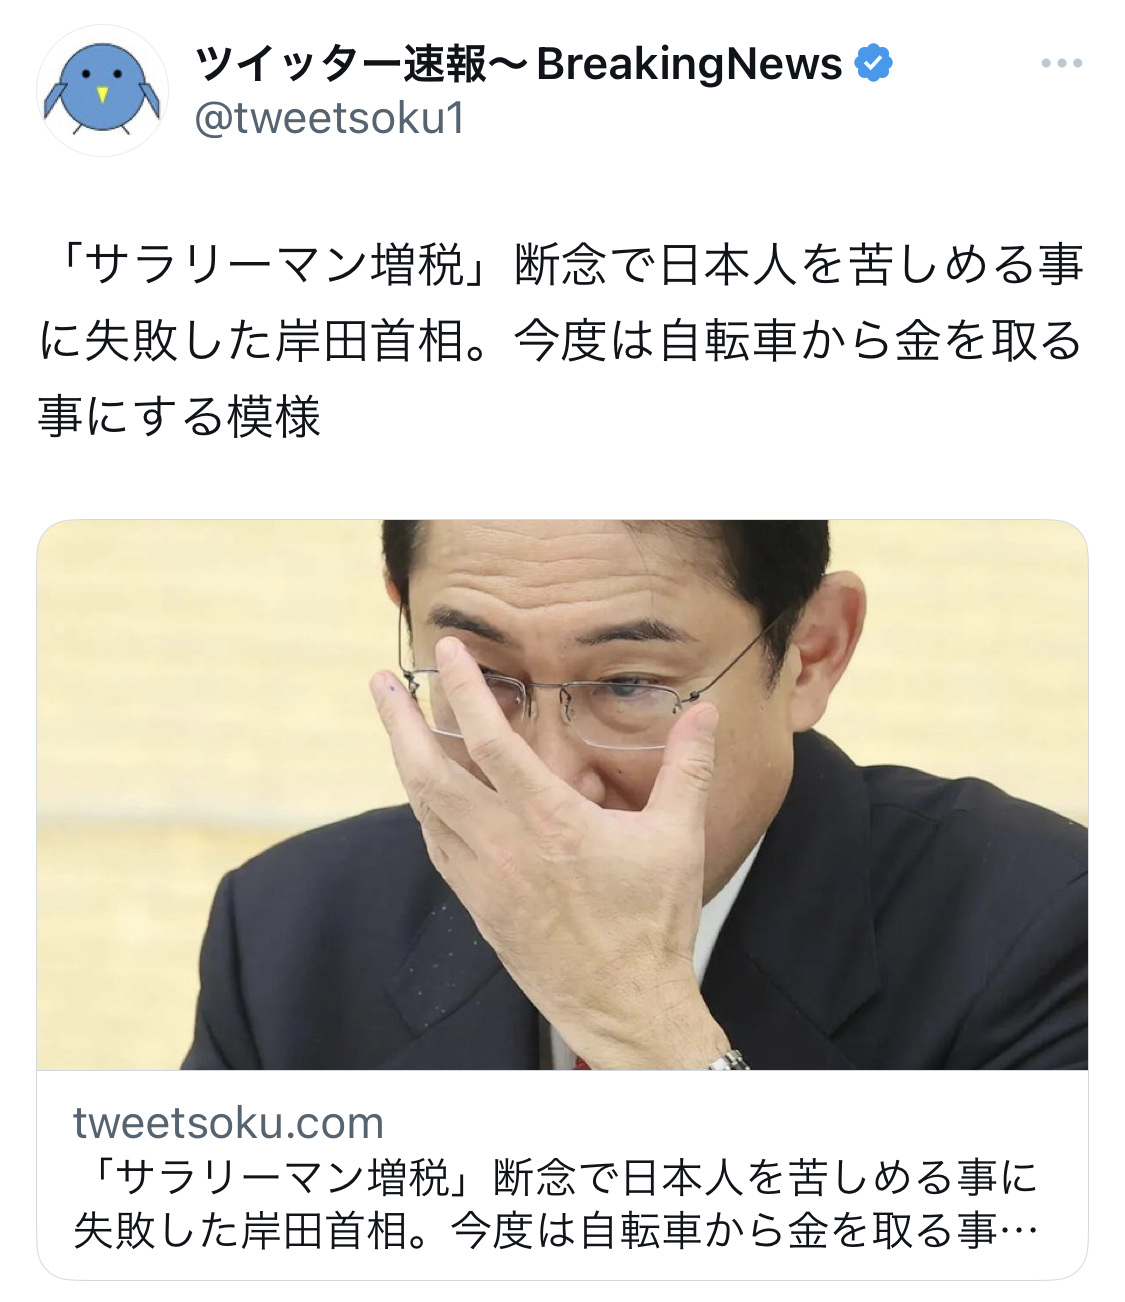
Task: Open the link card photo of man covering face
Action: [x=562, y=794]
